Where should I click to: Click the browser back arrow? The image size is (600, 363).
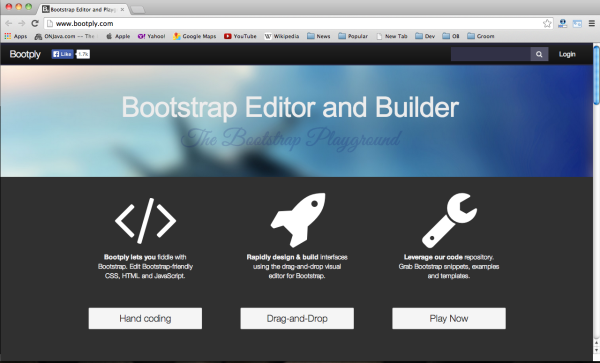coord(8,23)
